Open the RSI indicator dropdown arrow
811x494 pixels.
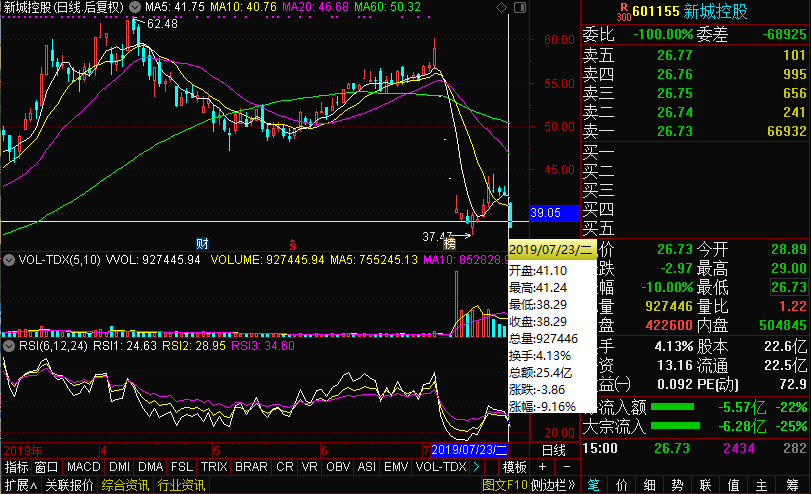click(7, 346)
